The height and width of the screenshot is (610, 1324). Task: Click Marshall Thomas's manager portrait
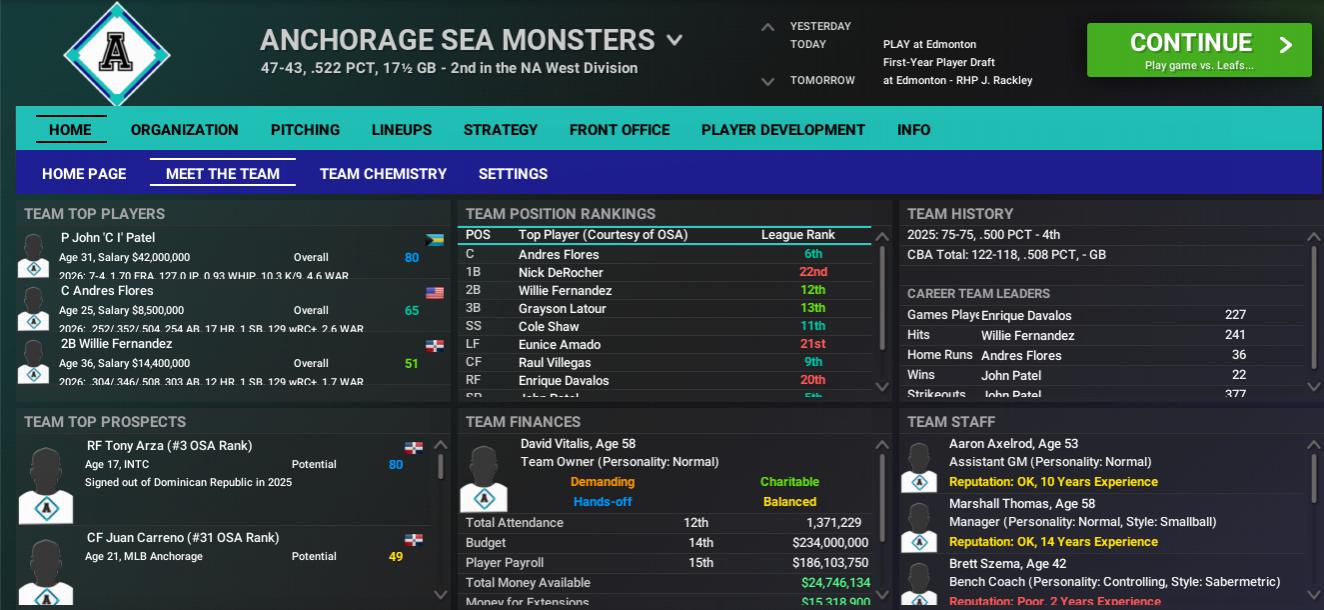[x=918, y=526]
